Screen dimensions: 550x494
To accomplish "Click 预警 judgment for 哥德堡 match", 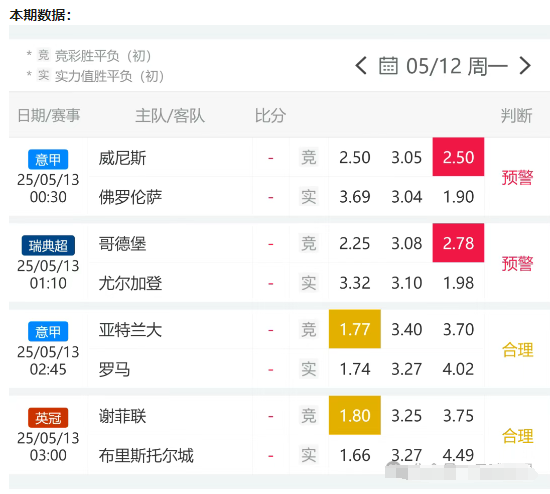I will coord(517,263).
